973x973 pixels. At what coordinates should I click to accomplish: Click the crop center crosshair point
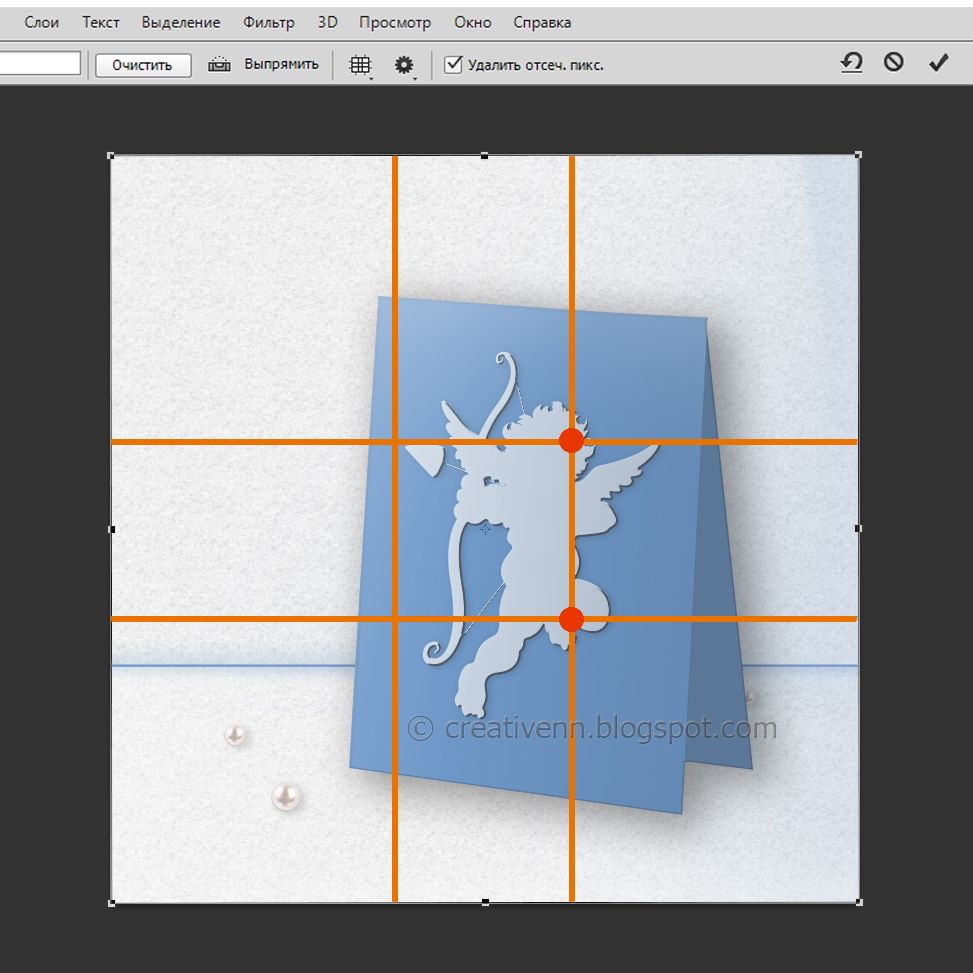pos(485,529)
